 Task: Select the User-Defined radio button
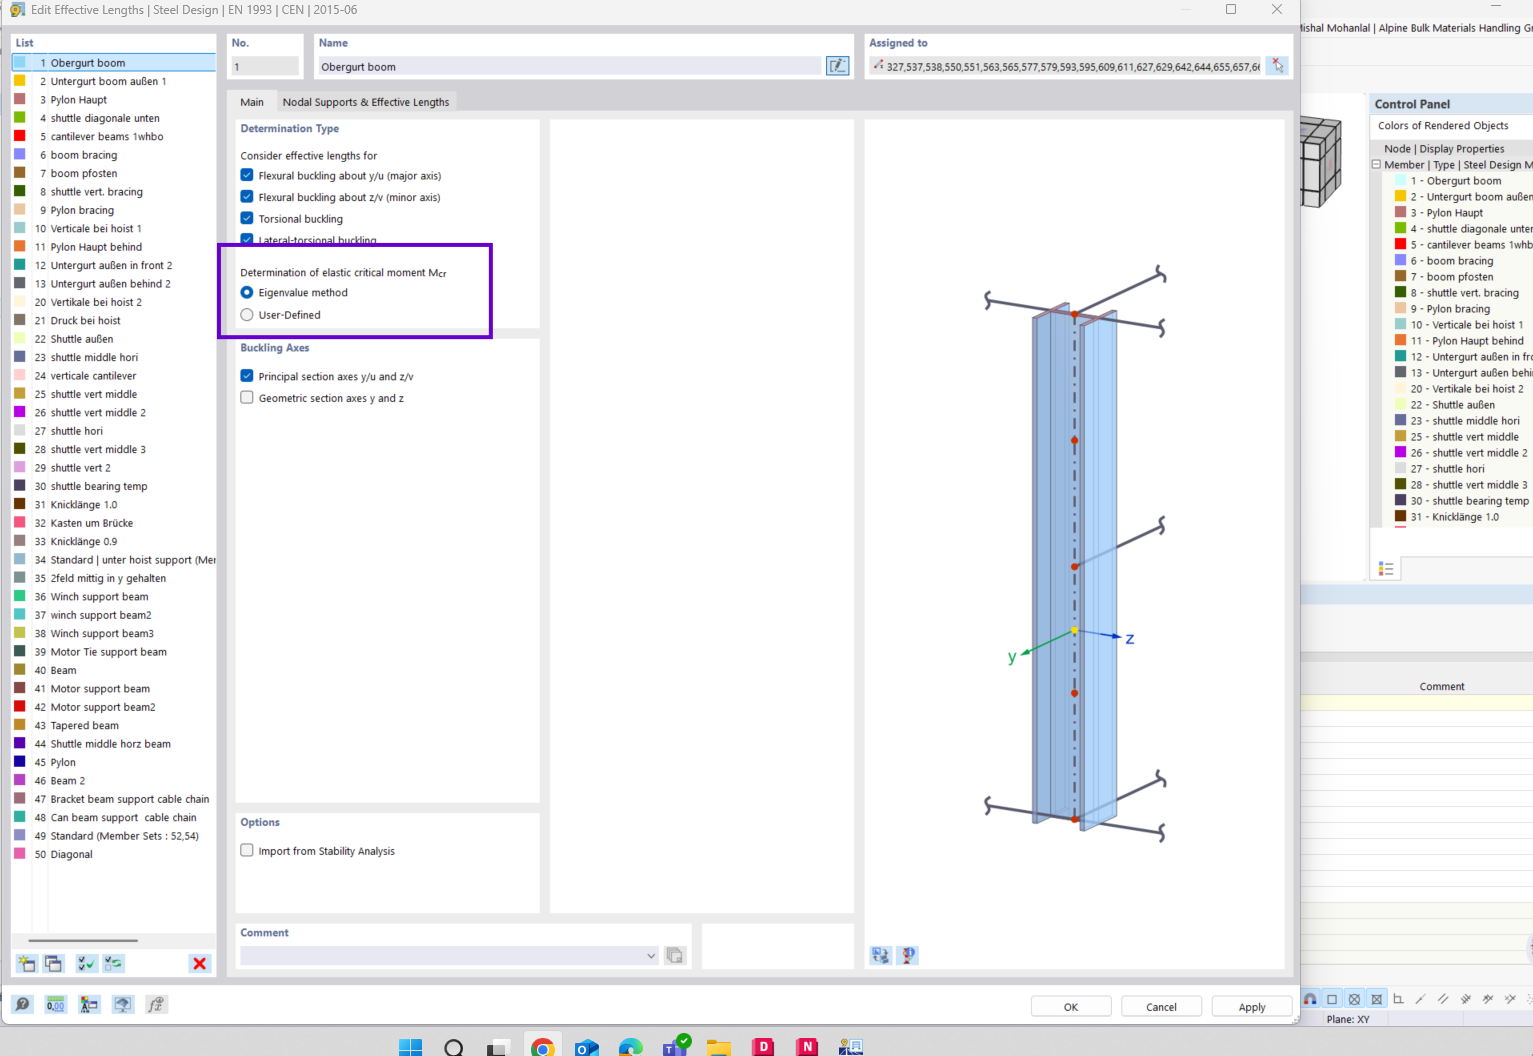click(247, 315)
